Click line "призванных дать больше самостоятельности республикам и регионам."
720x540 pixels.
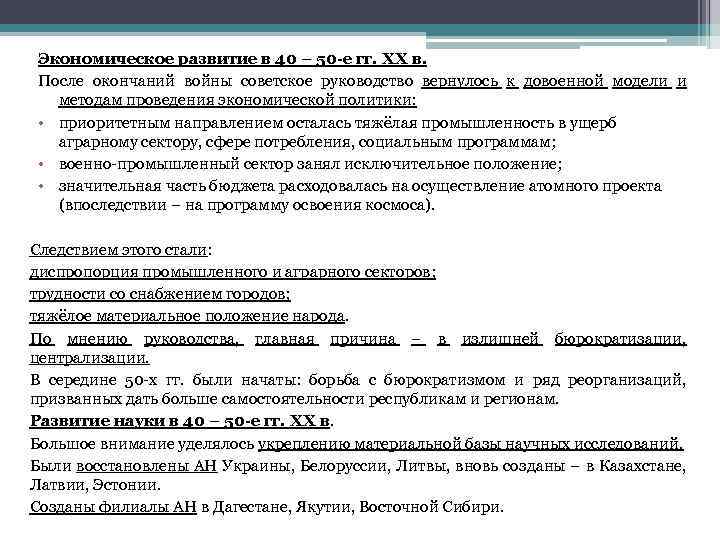click(294, 399)
